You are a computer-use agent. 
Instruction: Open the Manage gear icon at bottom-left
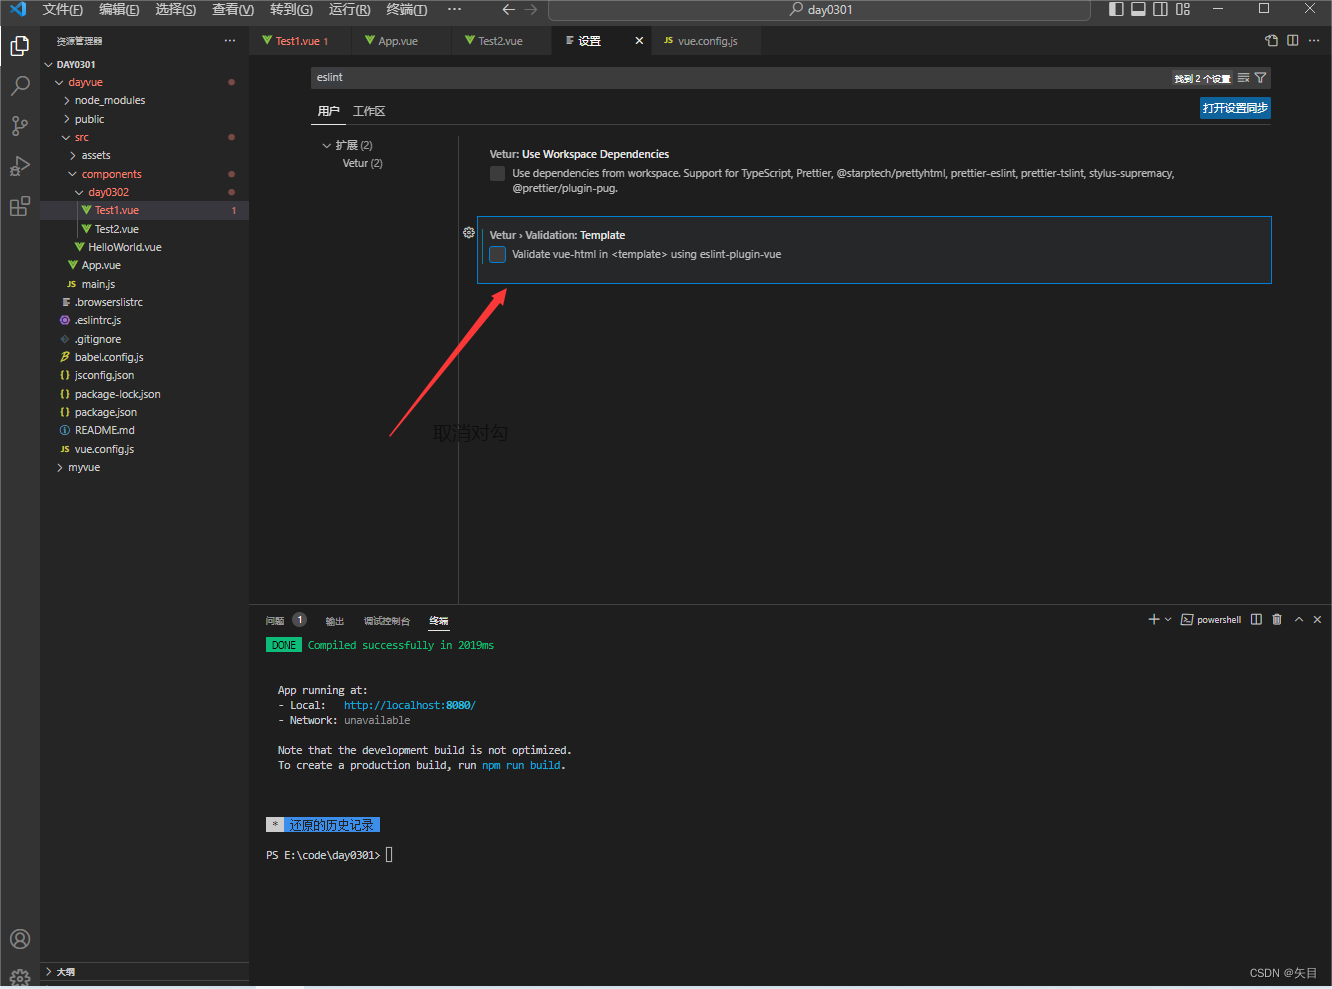(x=19, y=978)
